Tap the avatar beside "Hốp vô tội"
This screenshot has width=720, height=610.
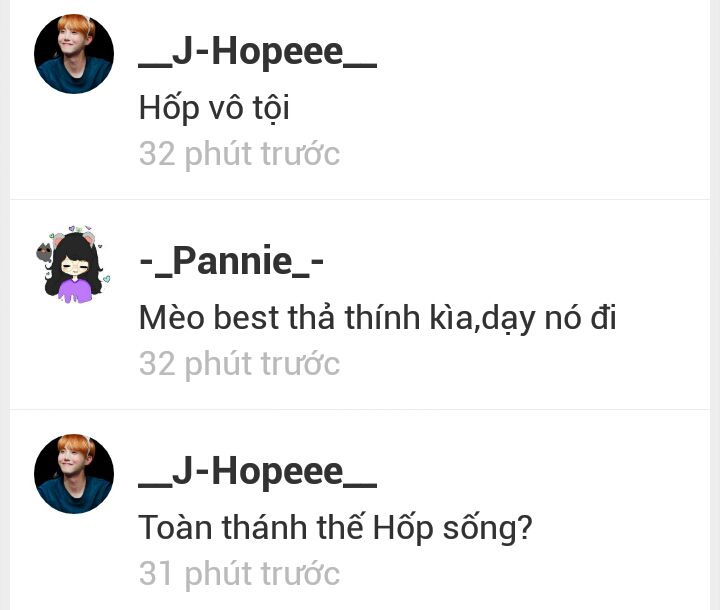click(74, 55)
